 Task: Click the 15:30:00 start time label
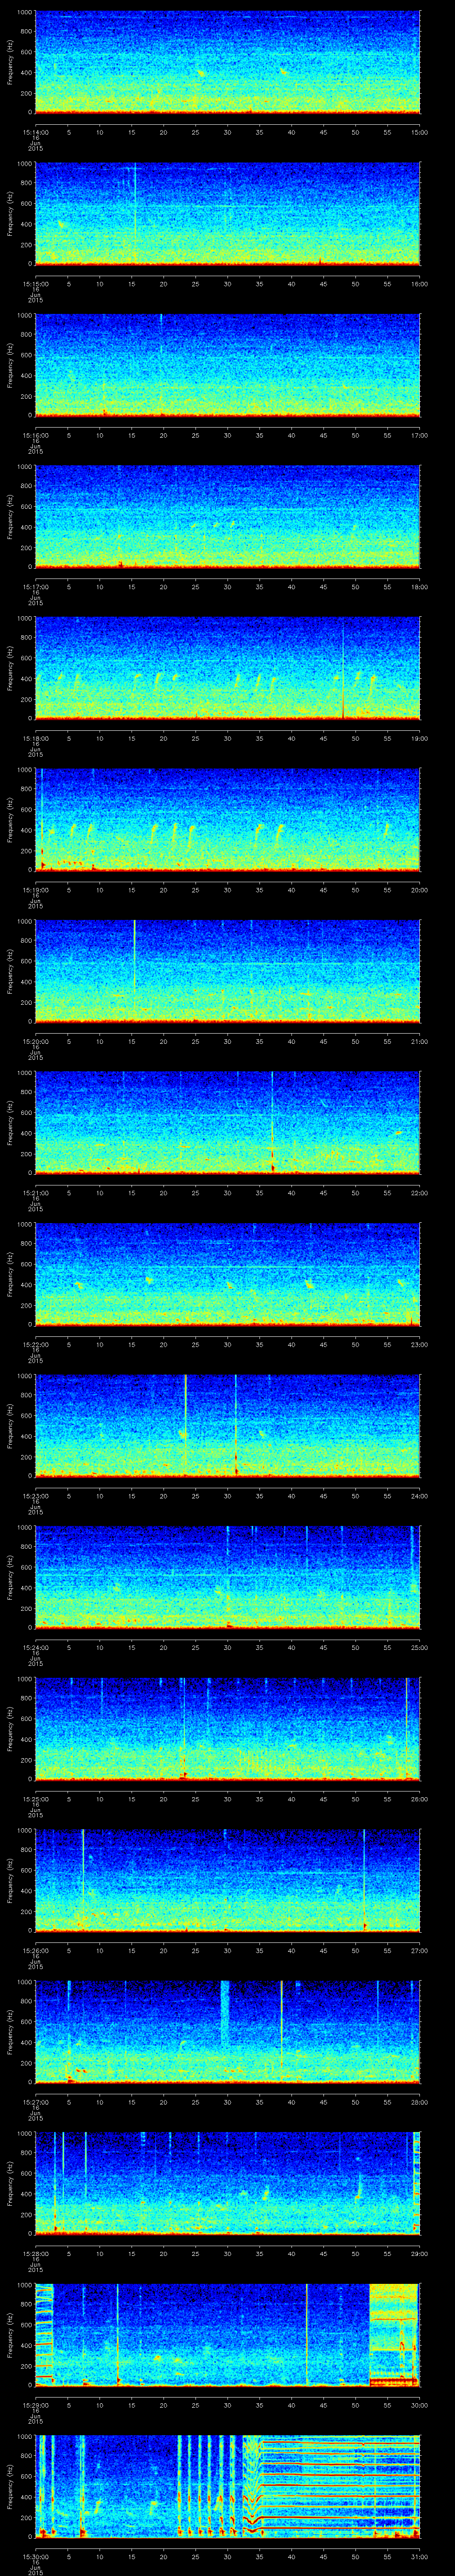[x=35, y=2556]
